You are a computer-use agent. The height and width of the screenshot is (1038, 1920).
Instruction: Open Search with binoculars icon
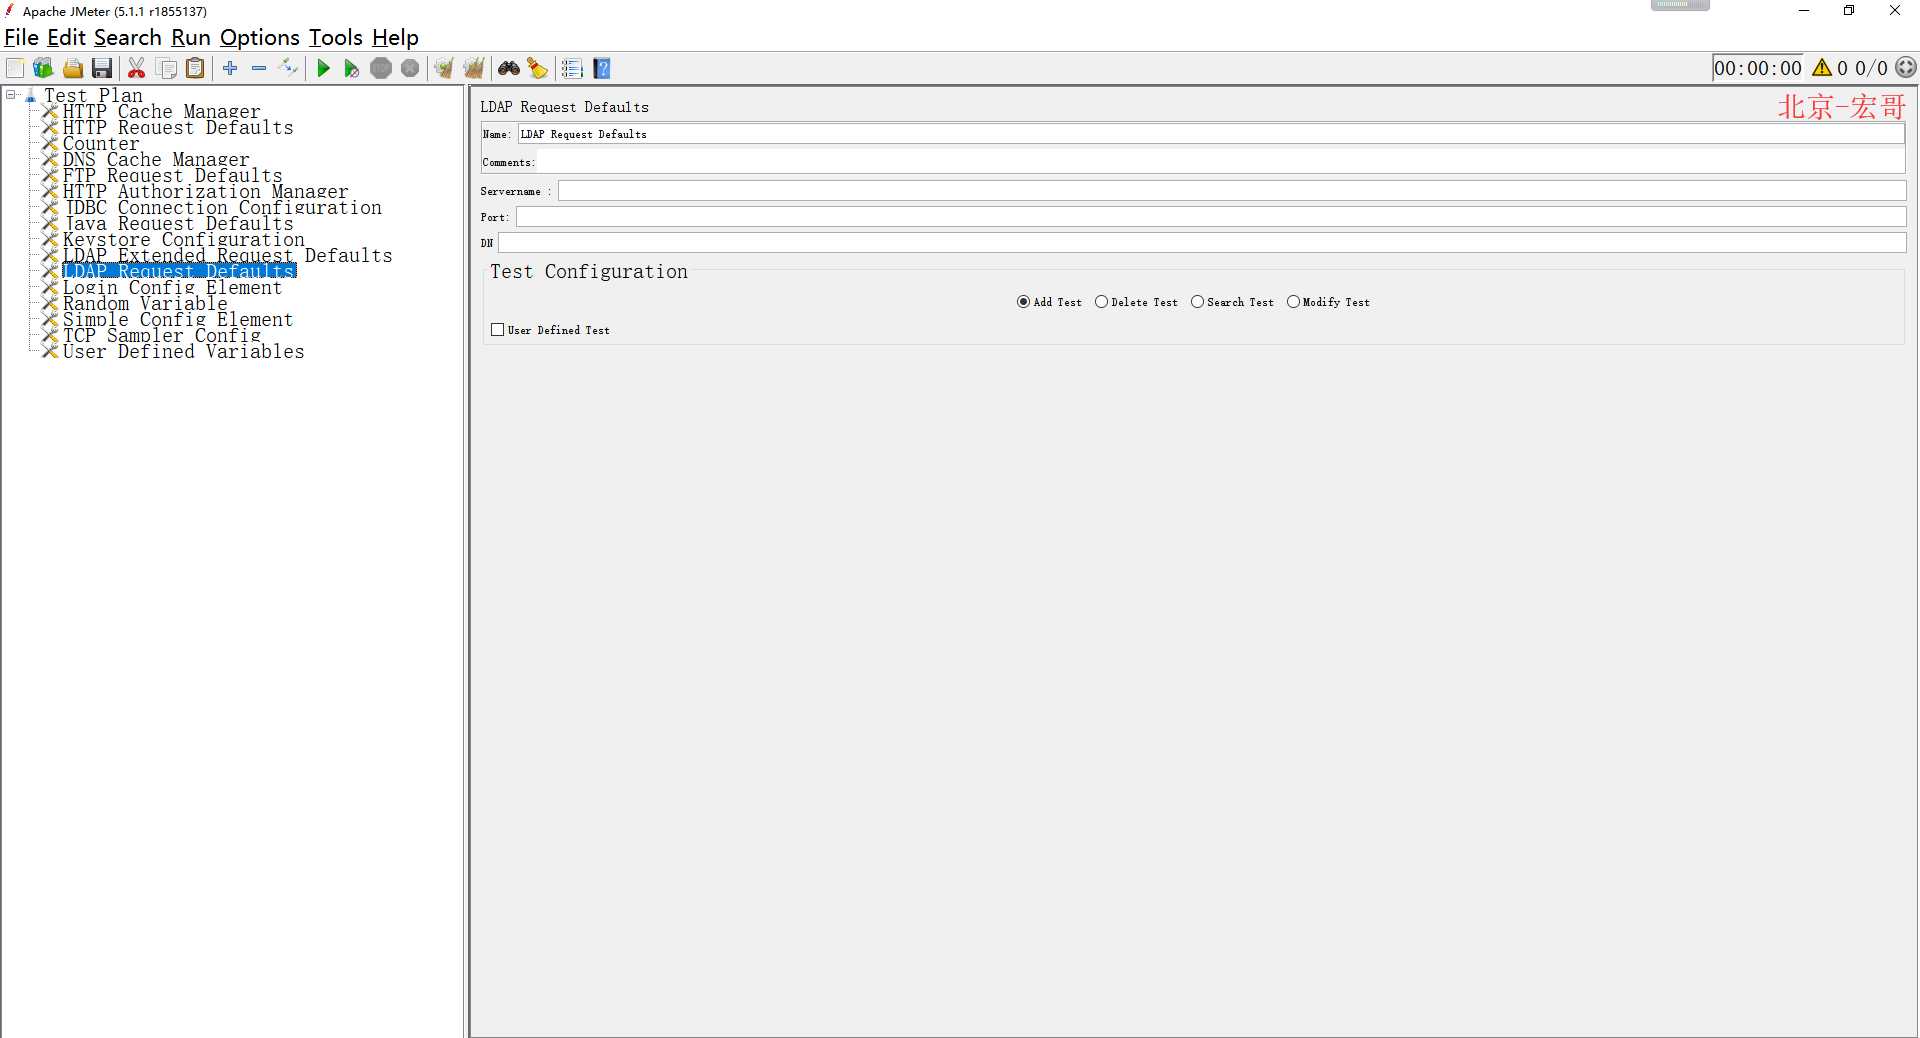[x=509, y=68]
